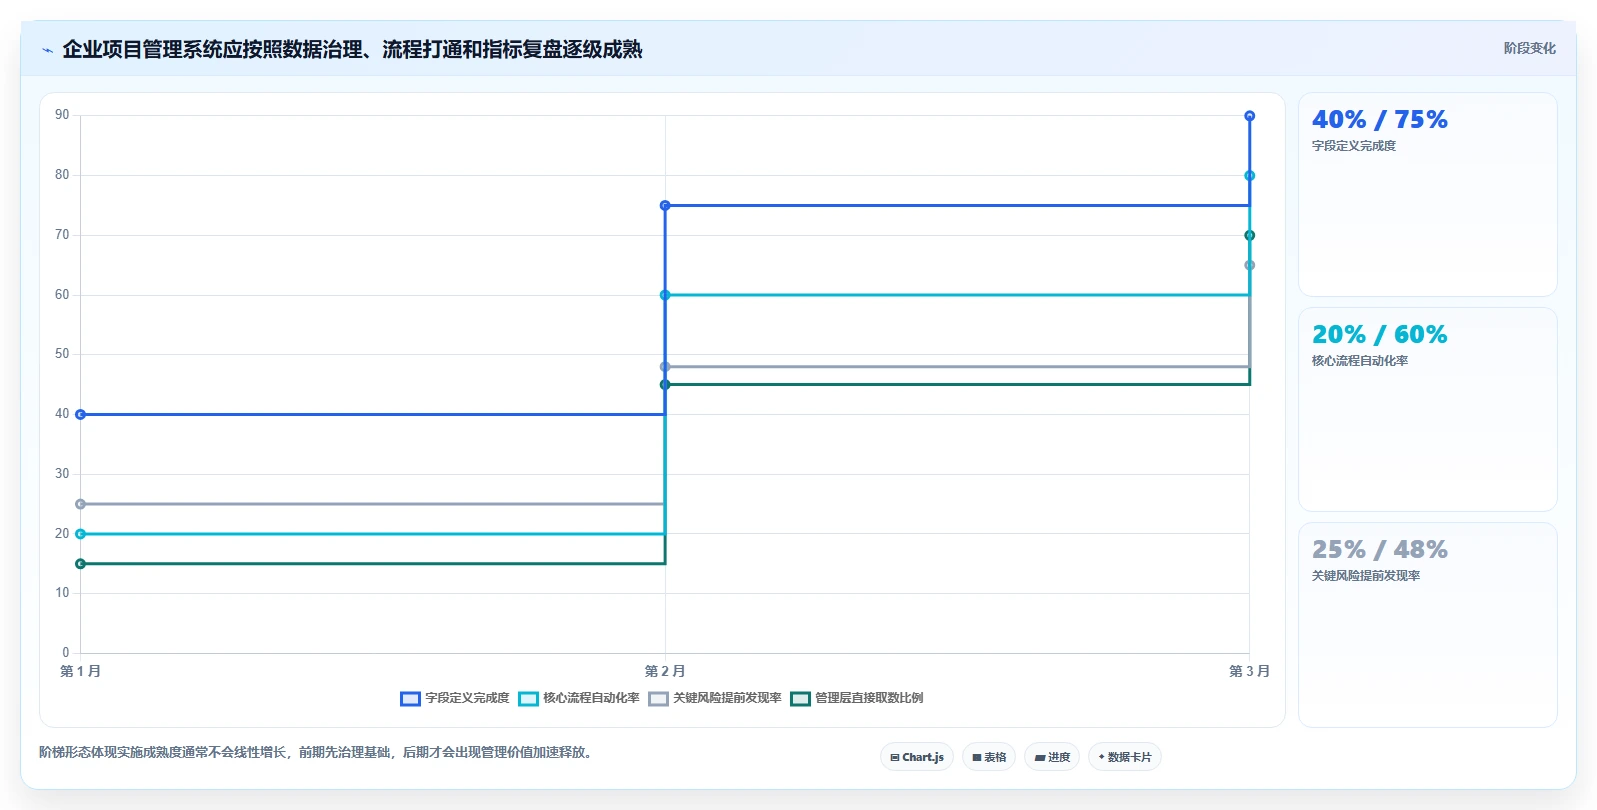Click the 字段定义完成度 card caption
The height and width of the screenshot is (810, 1597).
click(x=1354, y=146)
